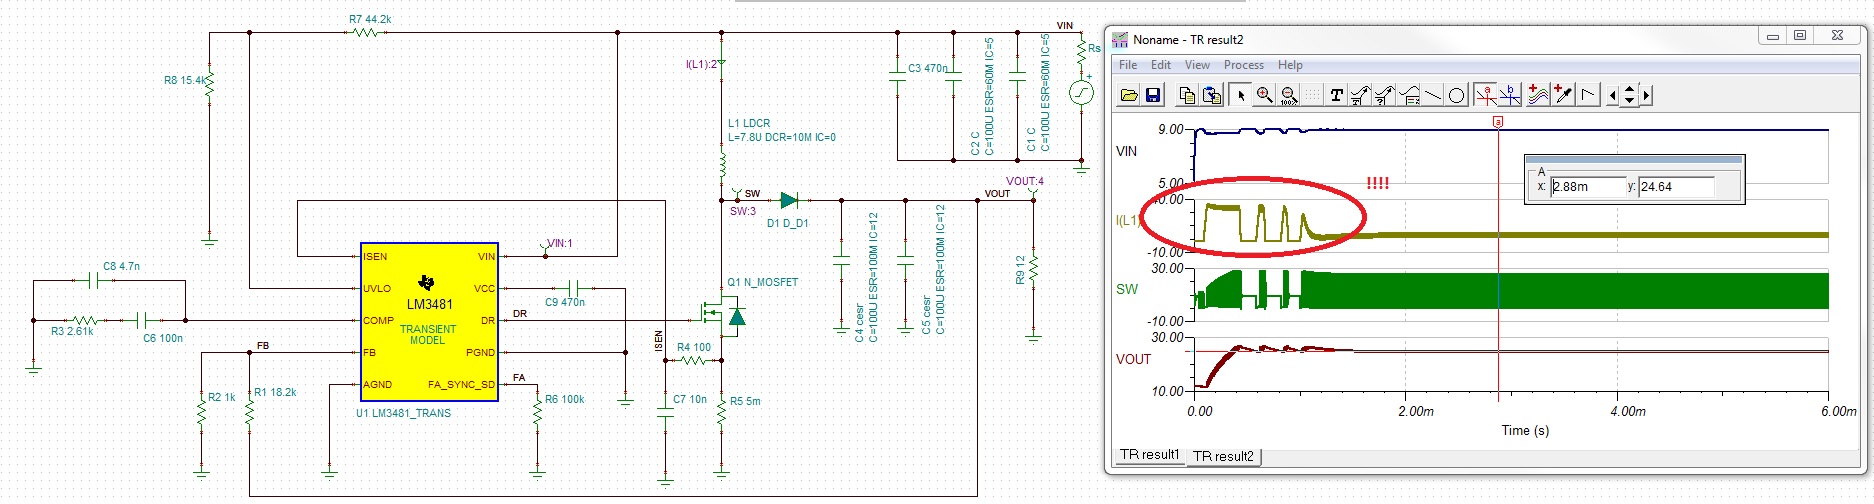Viewport: 1874px width, 504px height.
Task: Click the R6 100k resistor label
Action: [x=565, y=399]
